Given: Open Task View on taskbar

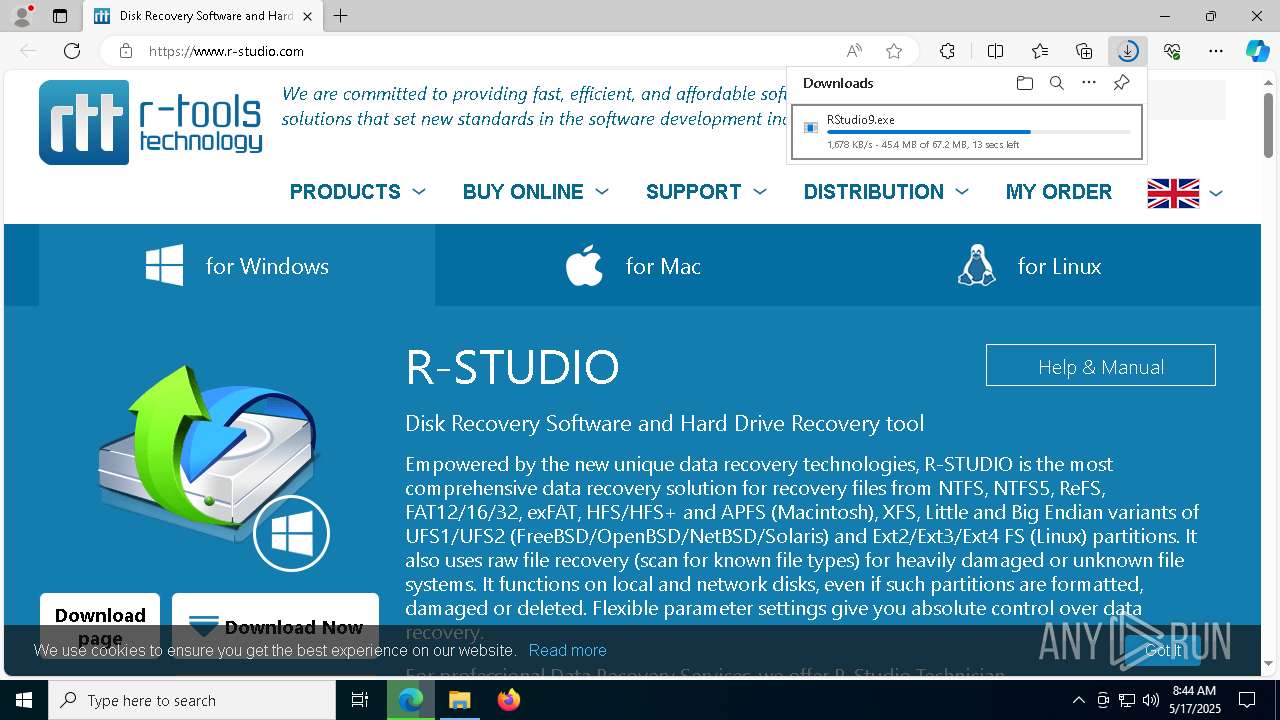Looking at the screenshot, I should coord(360,700).
